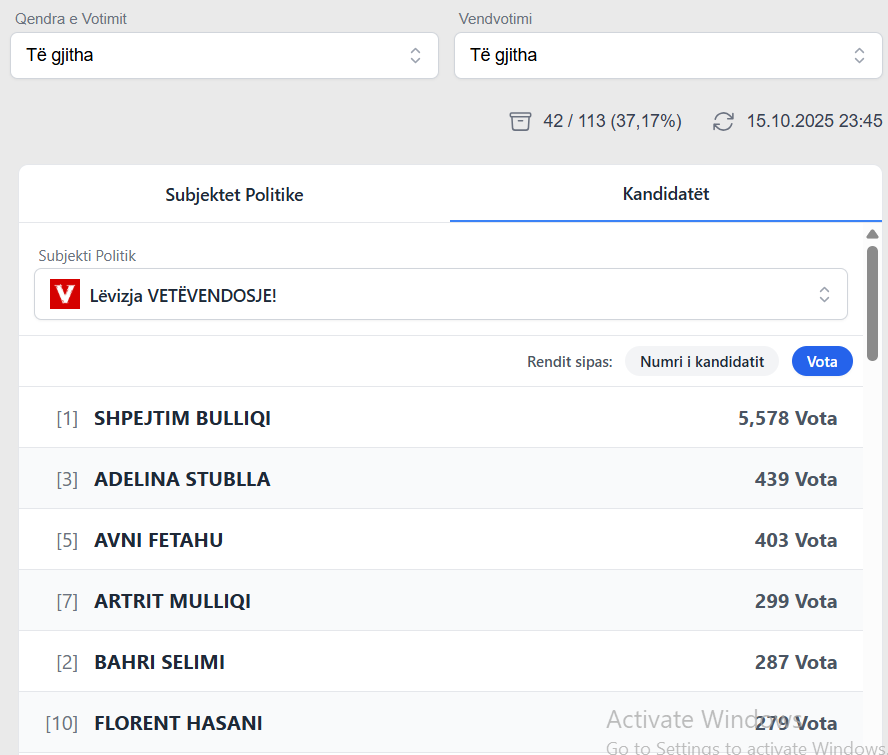Select candidate ADELINA STUBLLA
This screenshot has width=888, height=755.
pos(182,479)
